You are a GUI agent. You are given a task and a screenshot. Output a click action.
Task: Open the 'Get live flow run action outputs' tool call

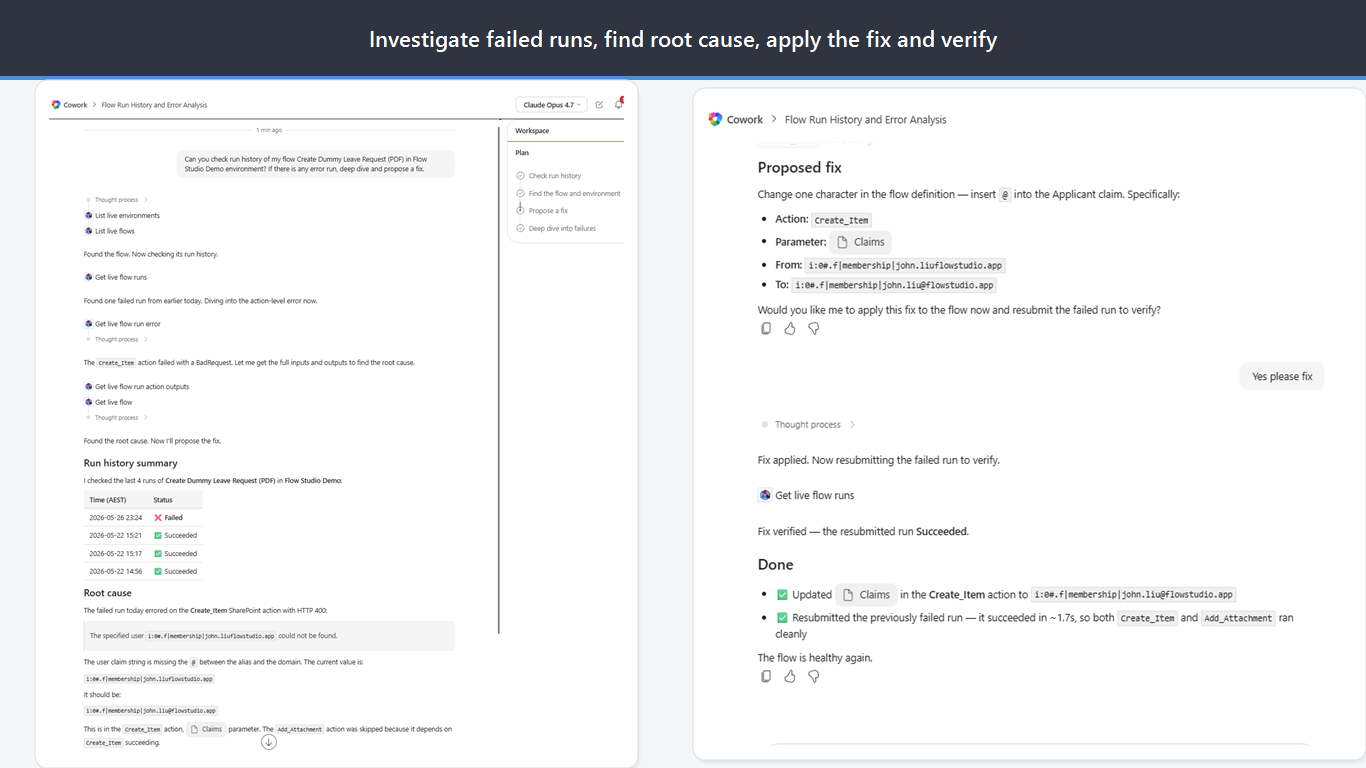click(137, 387)
